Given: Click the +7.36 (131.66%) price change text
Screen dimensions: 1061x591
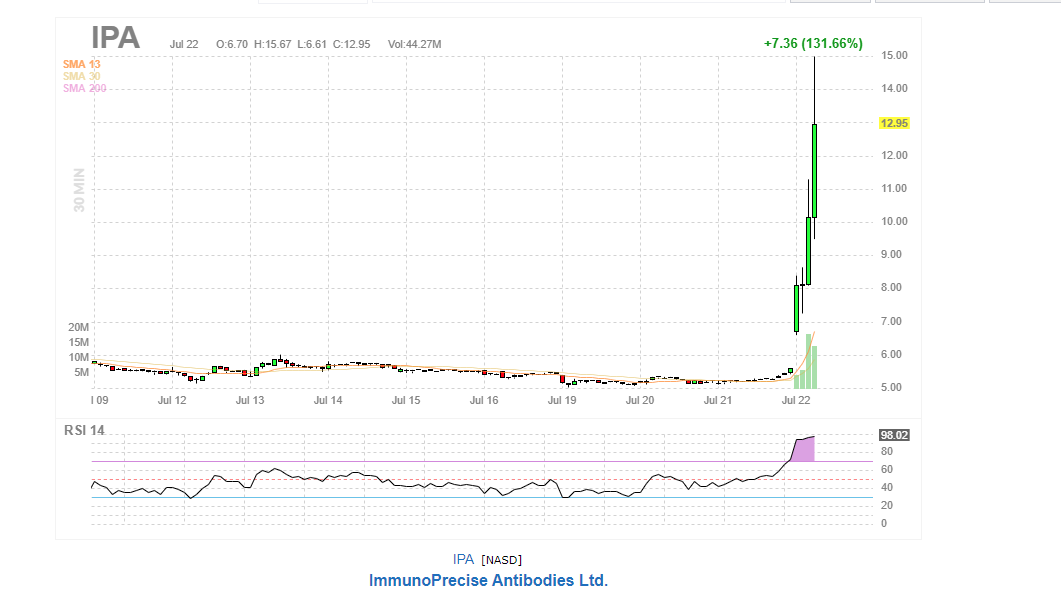Looking at the screenshot, I should click(812, 43).
